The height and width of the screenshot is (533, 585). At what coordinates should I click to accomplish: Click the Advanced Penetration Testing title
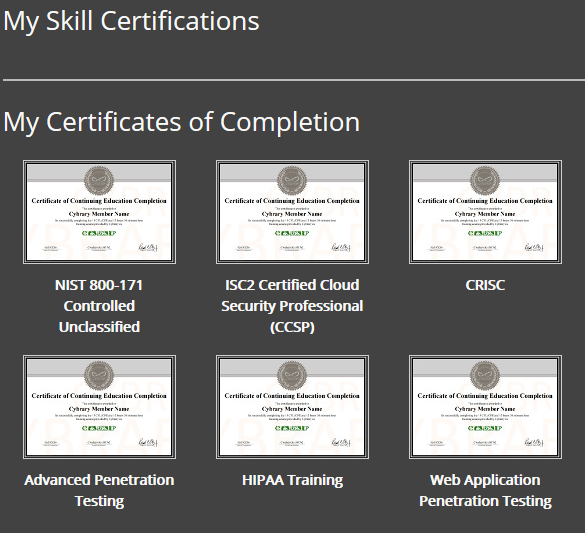point(99,490)
